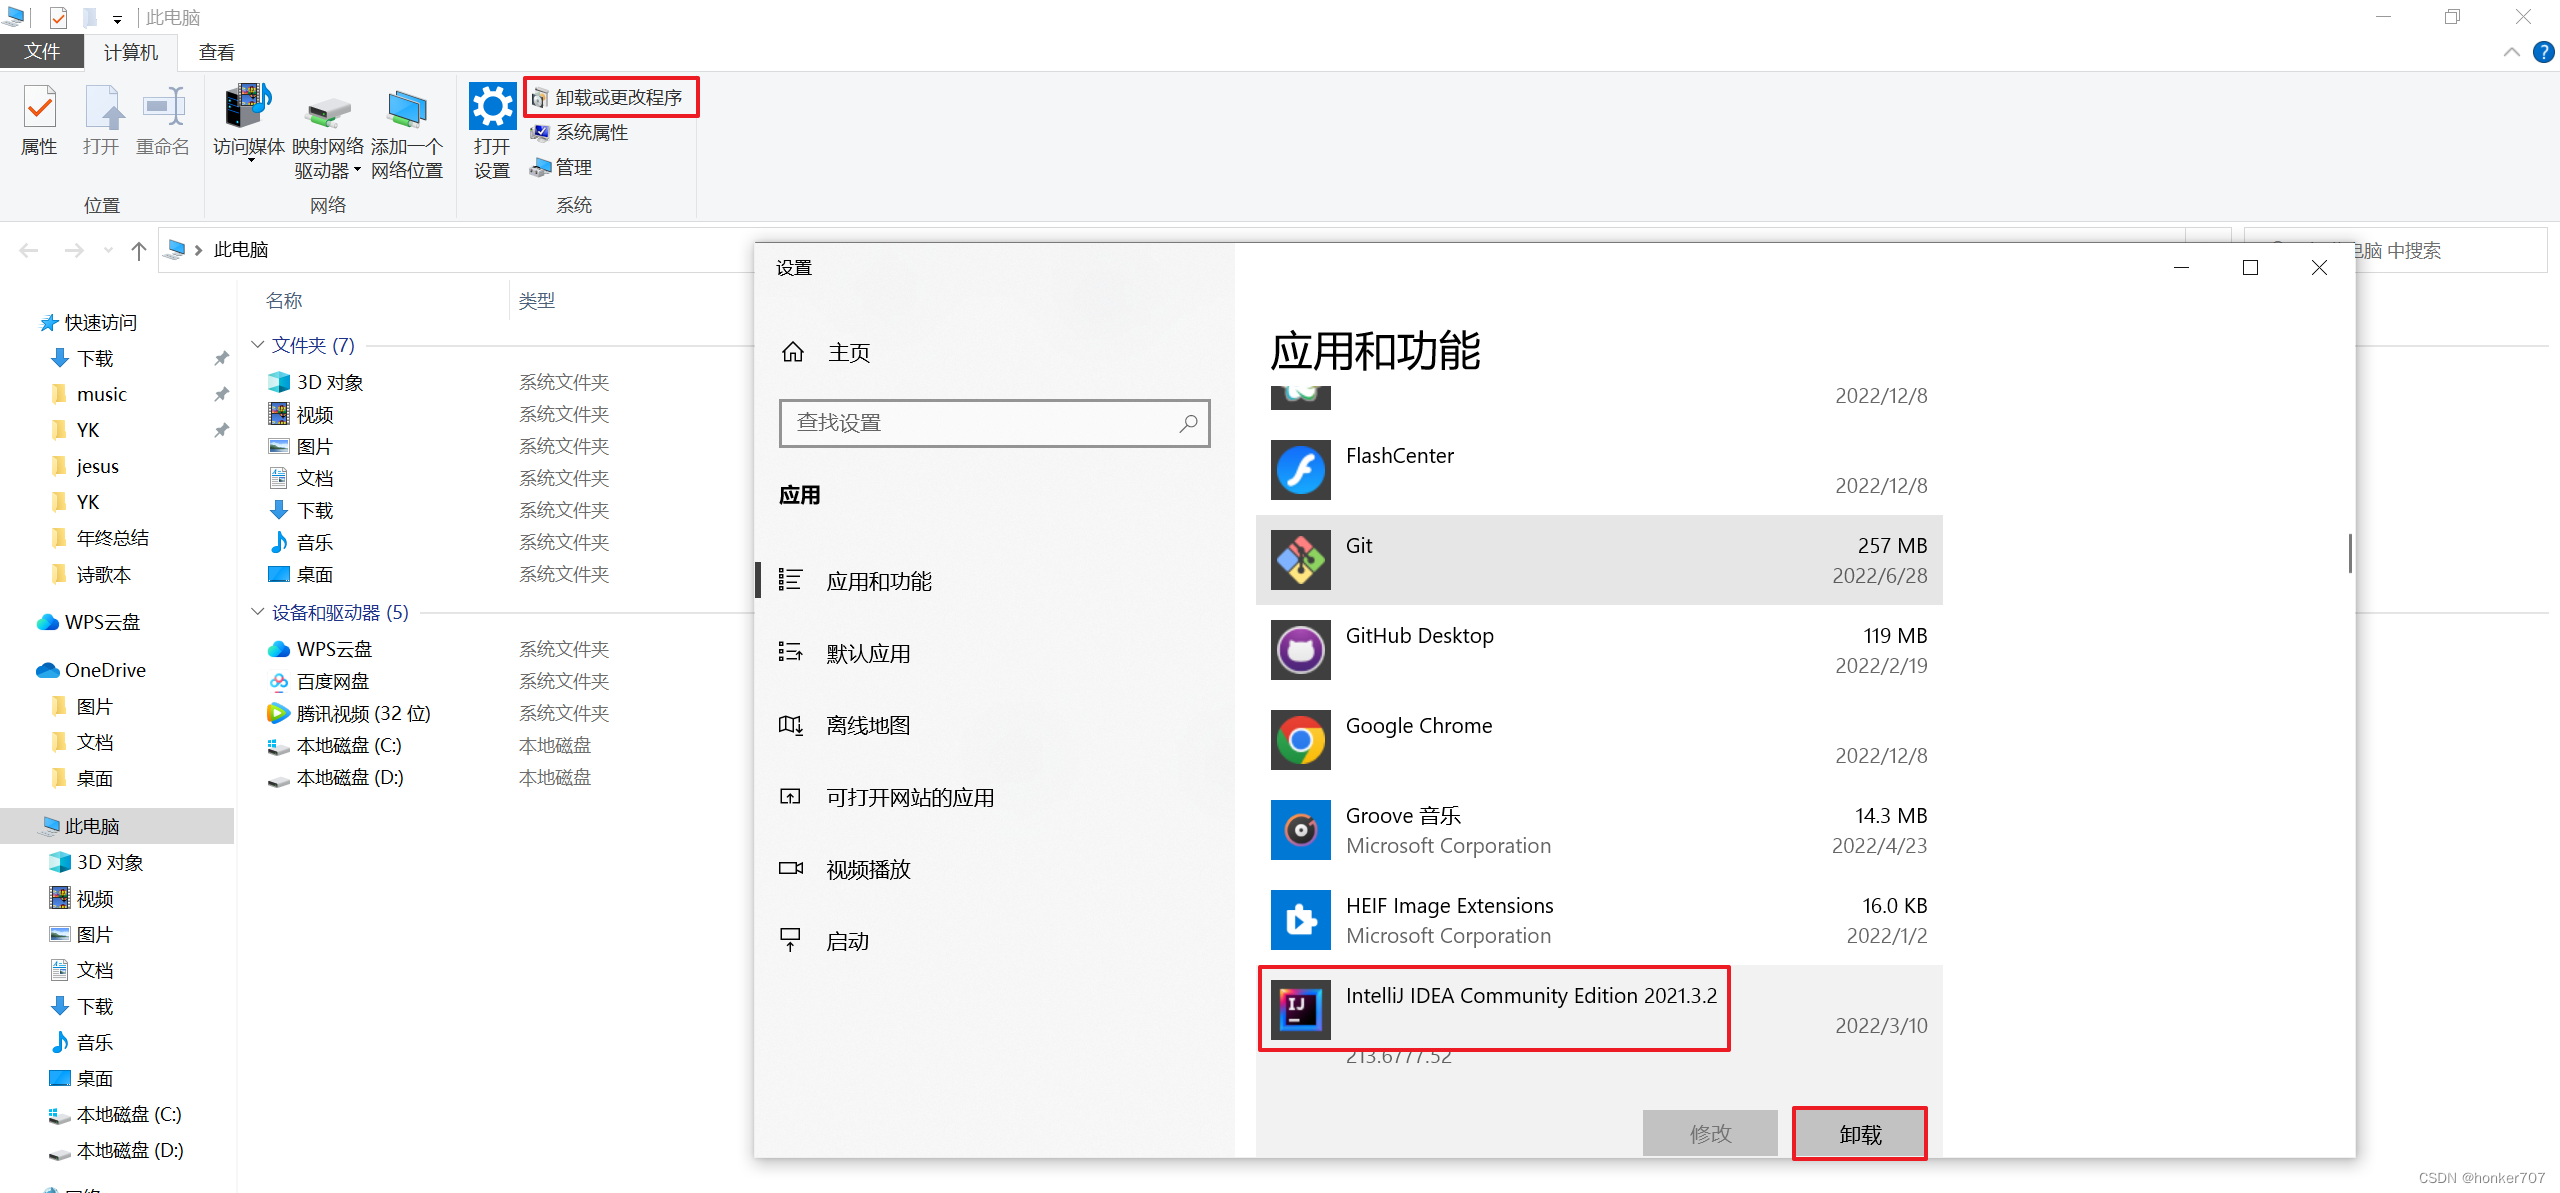The width and height of the screenshot is (2560, 1193).
Task: Click the Home icon in Settings sidebar
Action: point(793,352)
